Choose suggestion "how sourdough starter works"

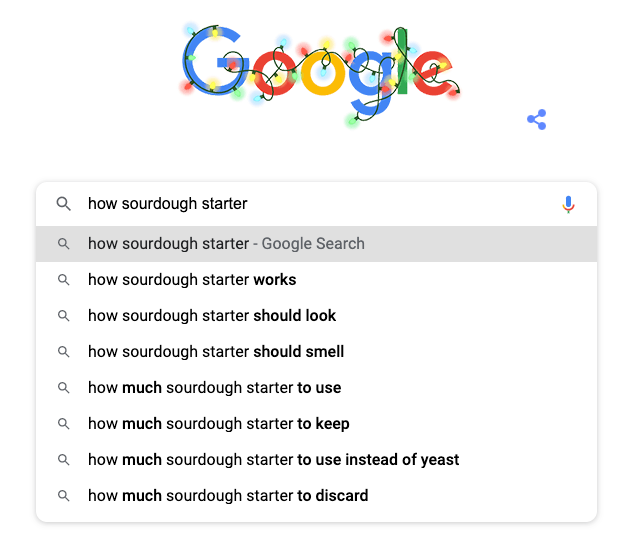pyautogui.click(x=192, y=280)
